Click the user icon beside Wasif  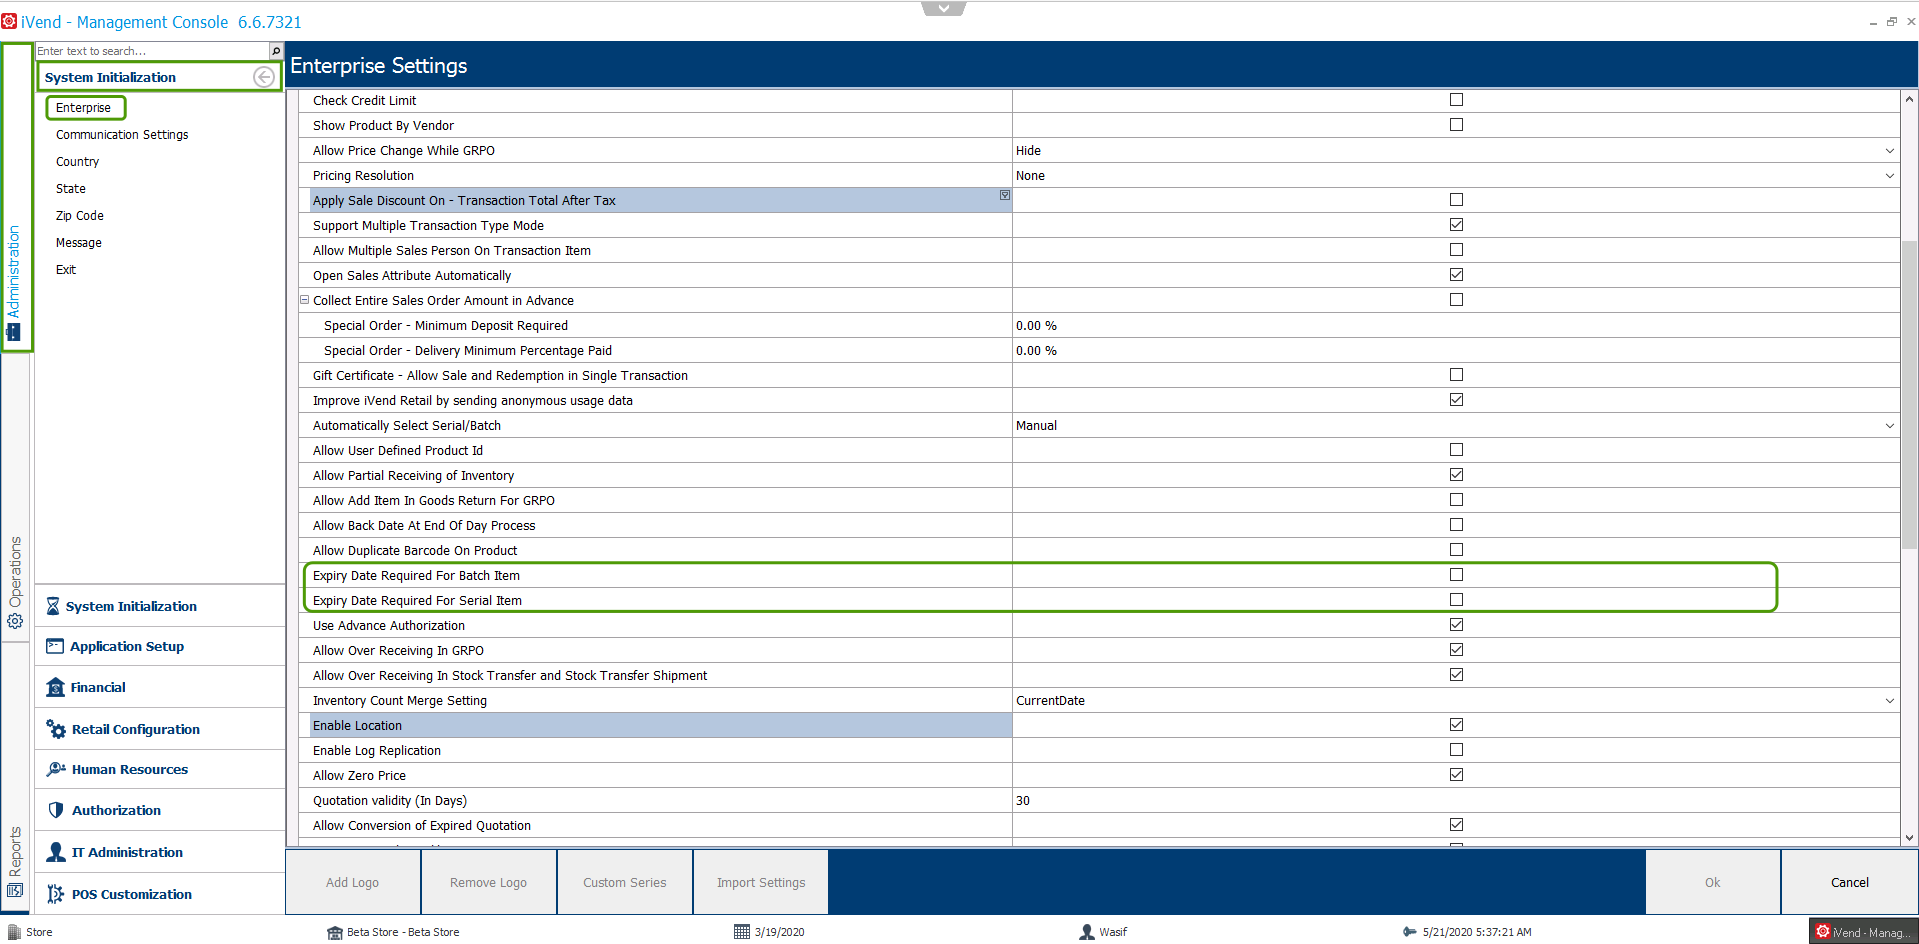(1087, 932)
